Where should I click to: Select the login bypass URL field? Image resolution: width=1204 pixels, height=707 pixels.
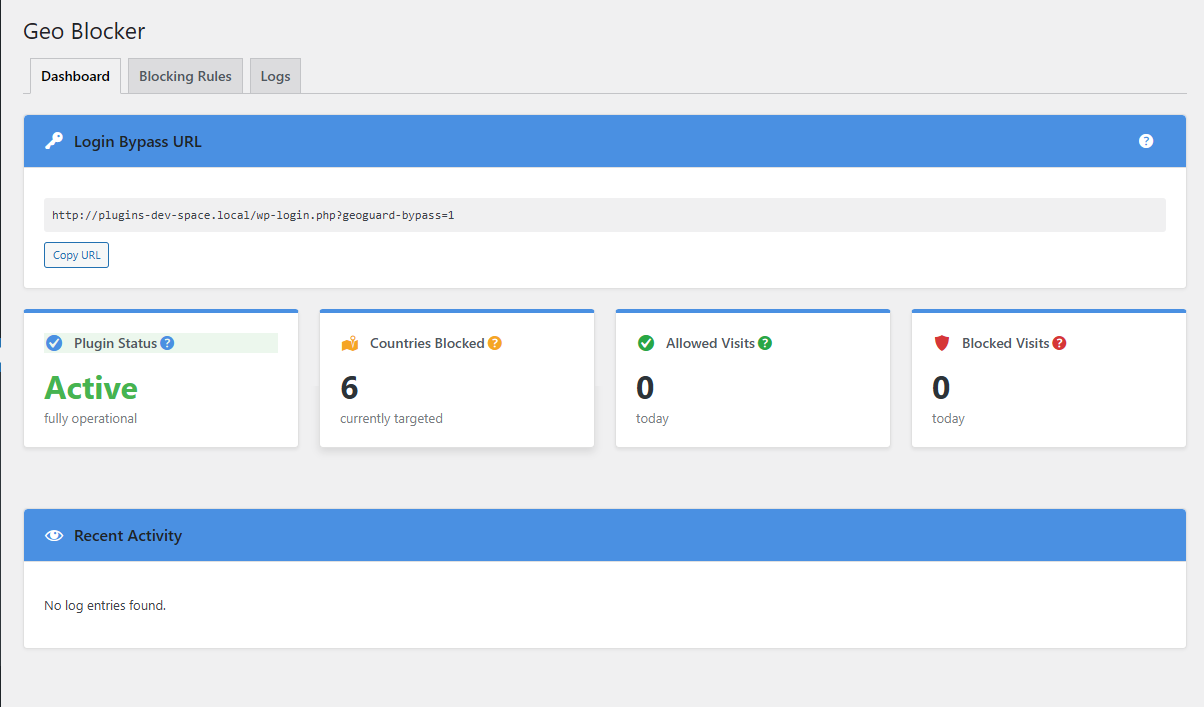(605, 215)
